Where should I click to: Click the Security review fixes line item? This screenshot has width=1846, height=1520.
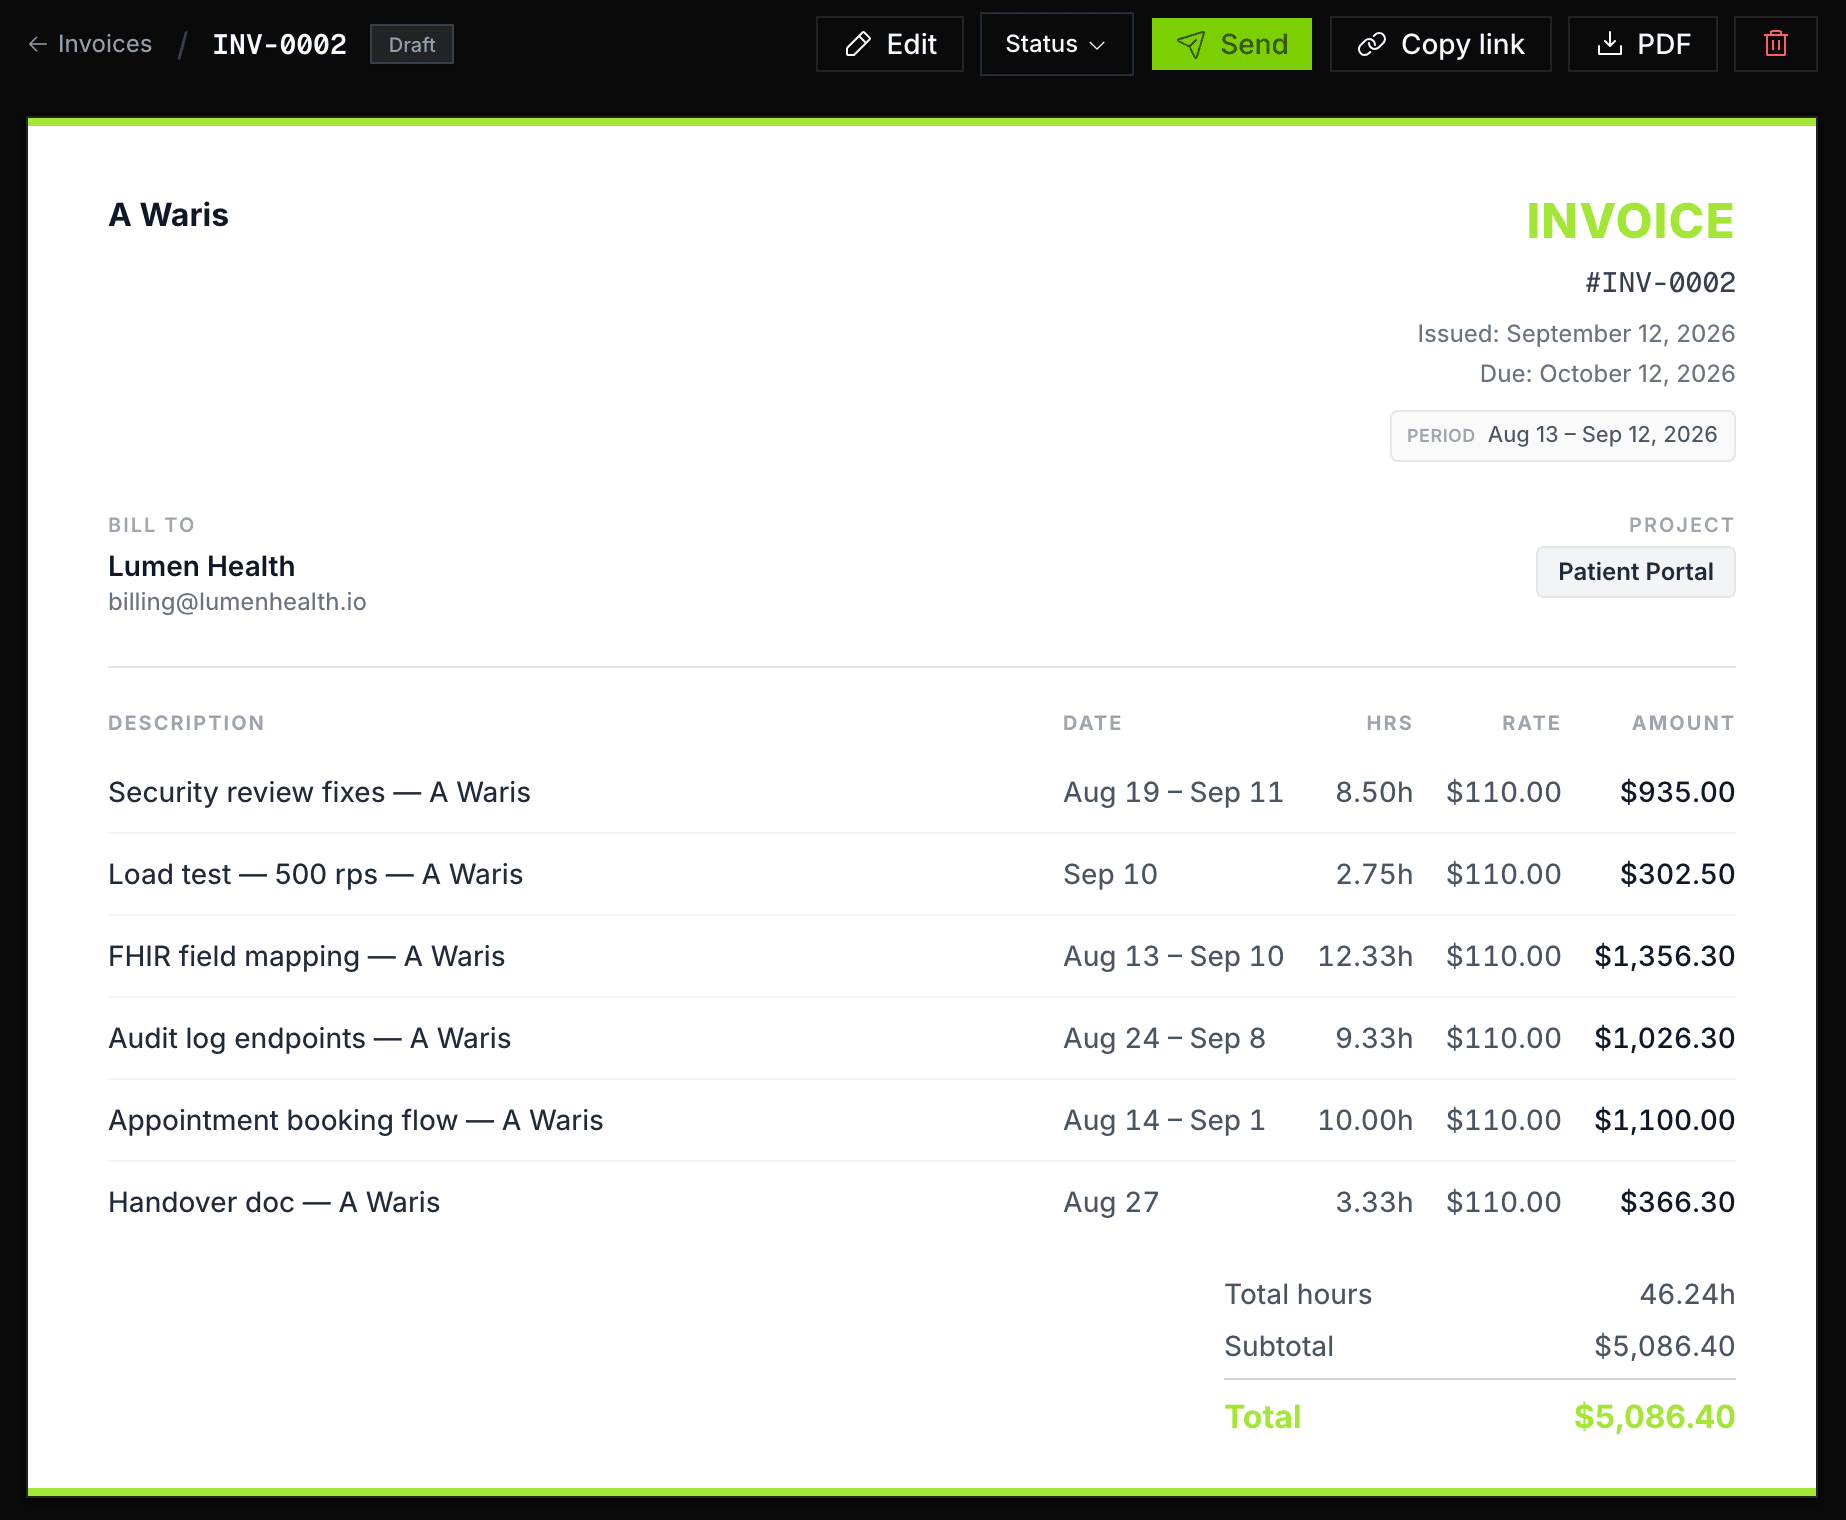point(319,792)
